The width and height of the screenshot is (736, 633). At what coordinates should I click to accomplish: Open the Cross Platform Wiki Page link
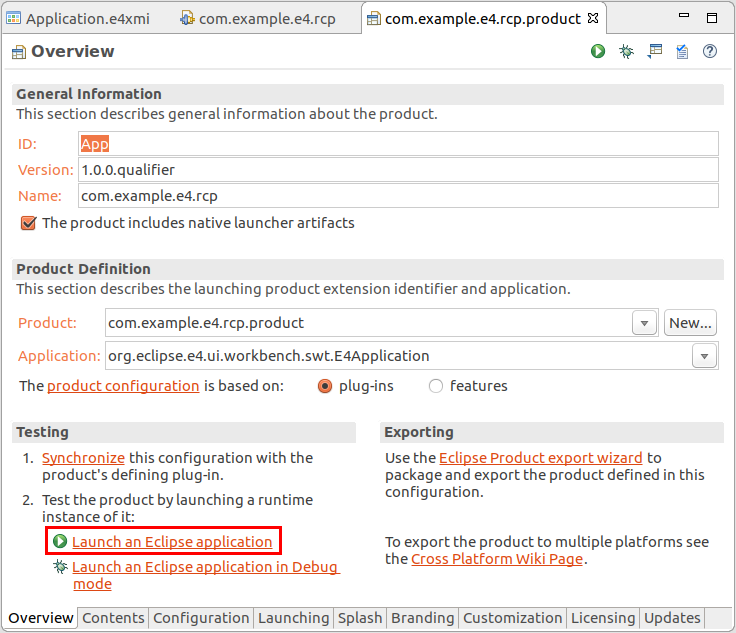[x=497, y=559]
